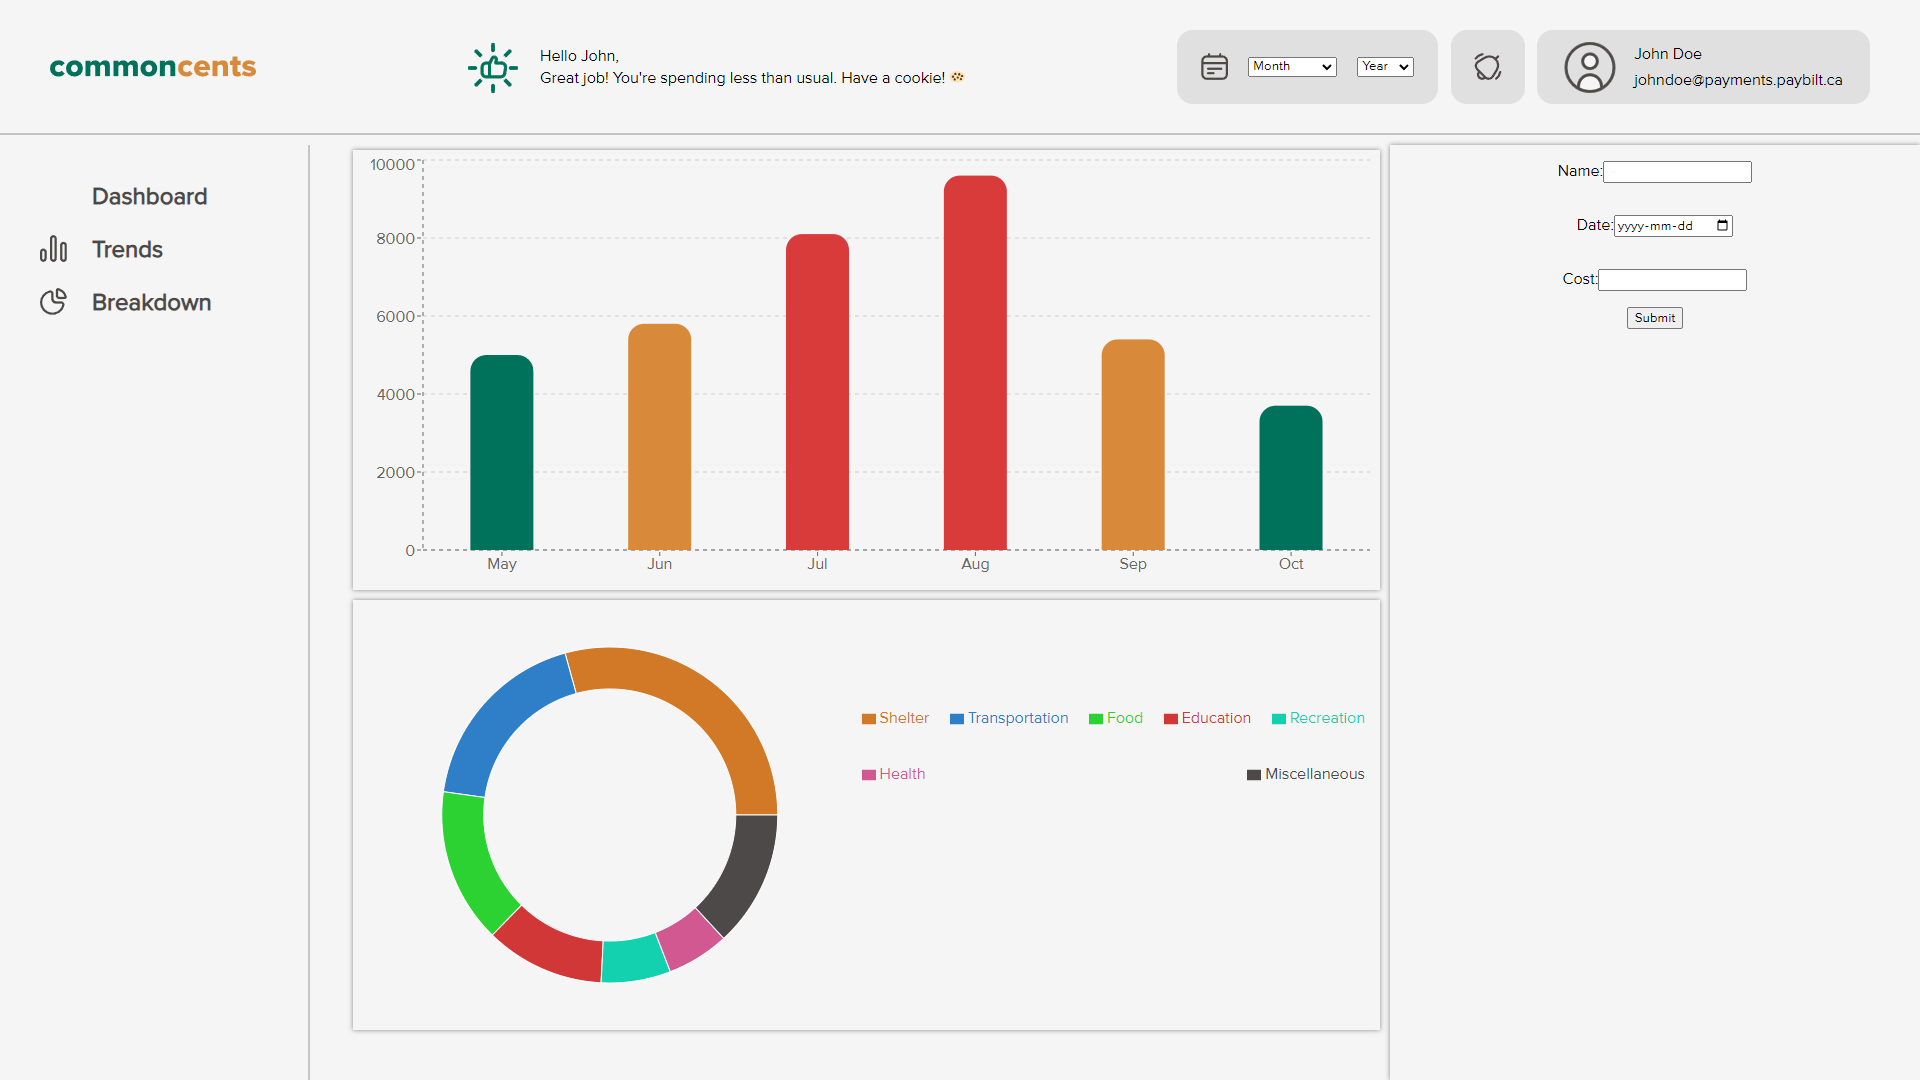Screen dimensions: 1920x1080
Task: Click the thumbs-up greeting icon
Action: tap(493, 68)
